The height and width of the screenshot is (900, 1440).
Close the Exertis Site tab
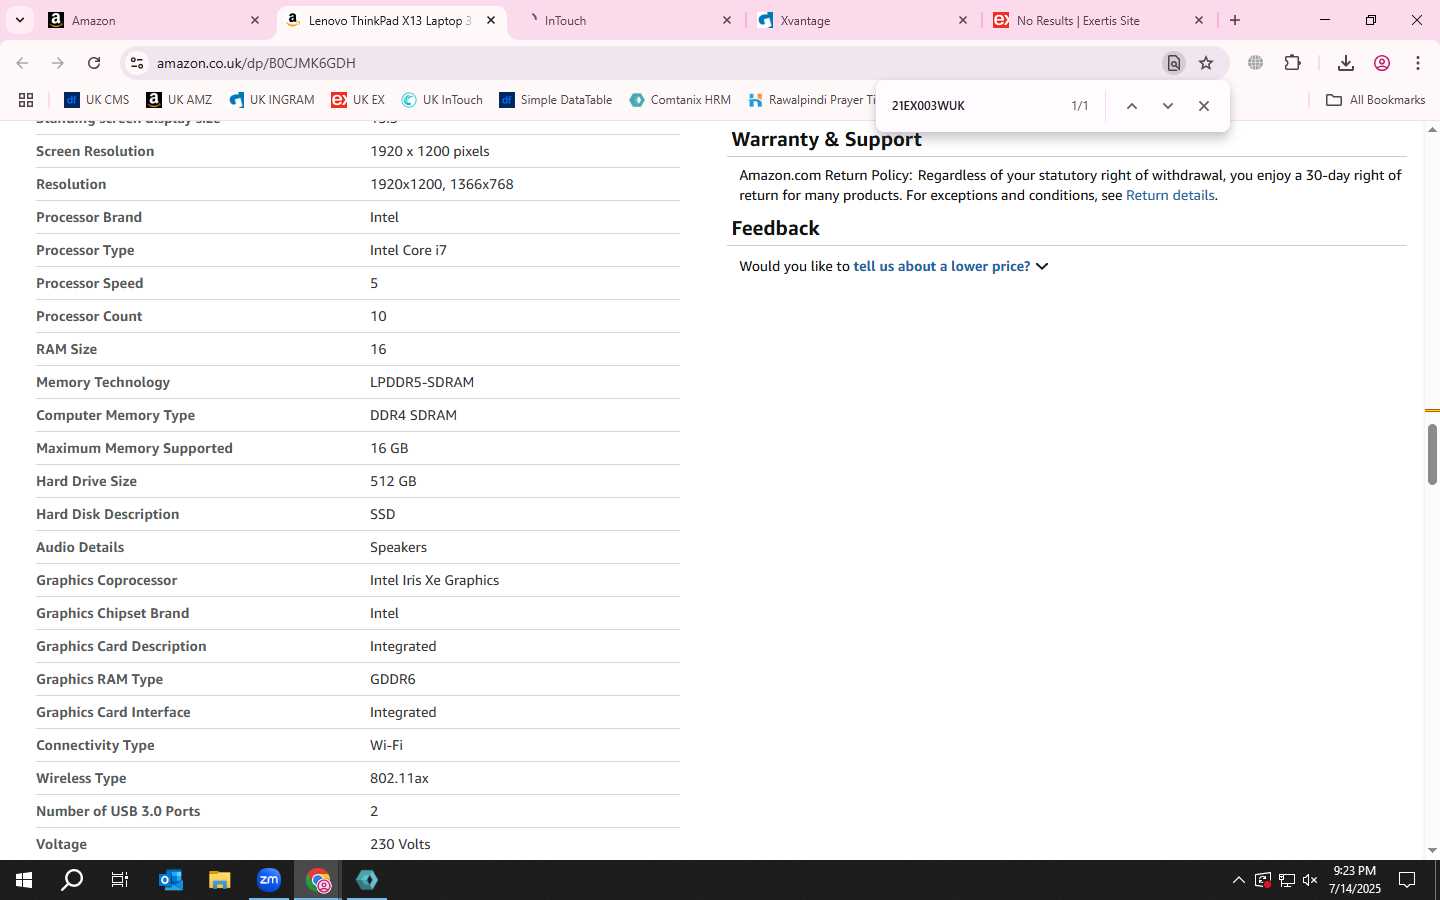coord(1199,20)
